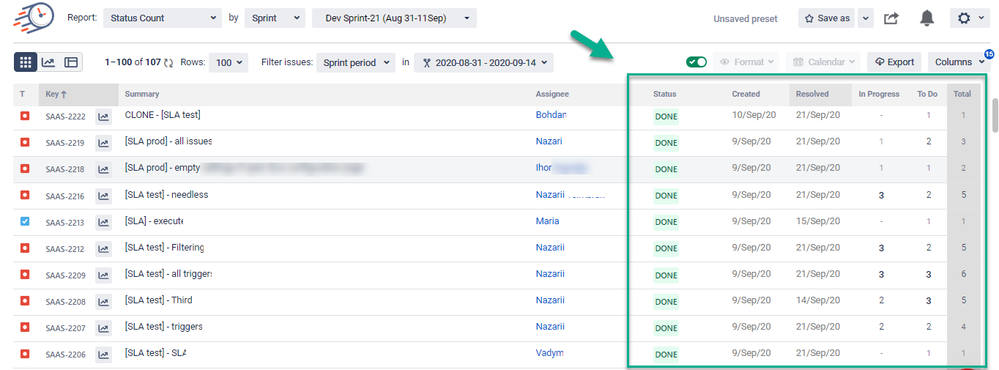Viewport: 999px width, 370px height.
Task: Click Summary column header
Action: [x=141, y=94]
